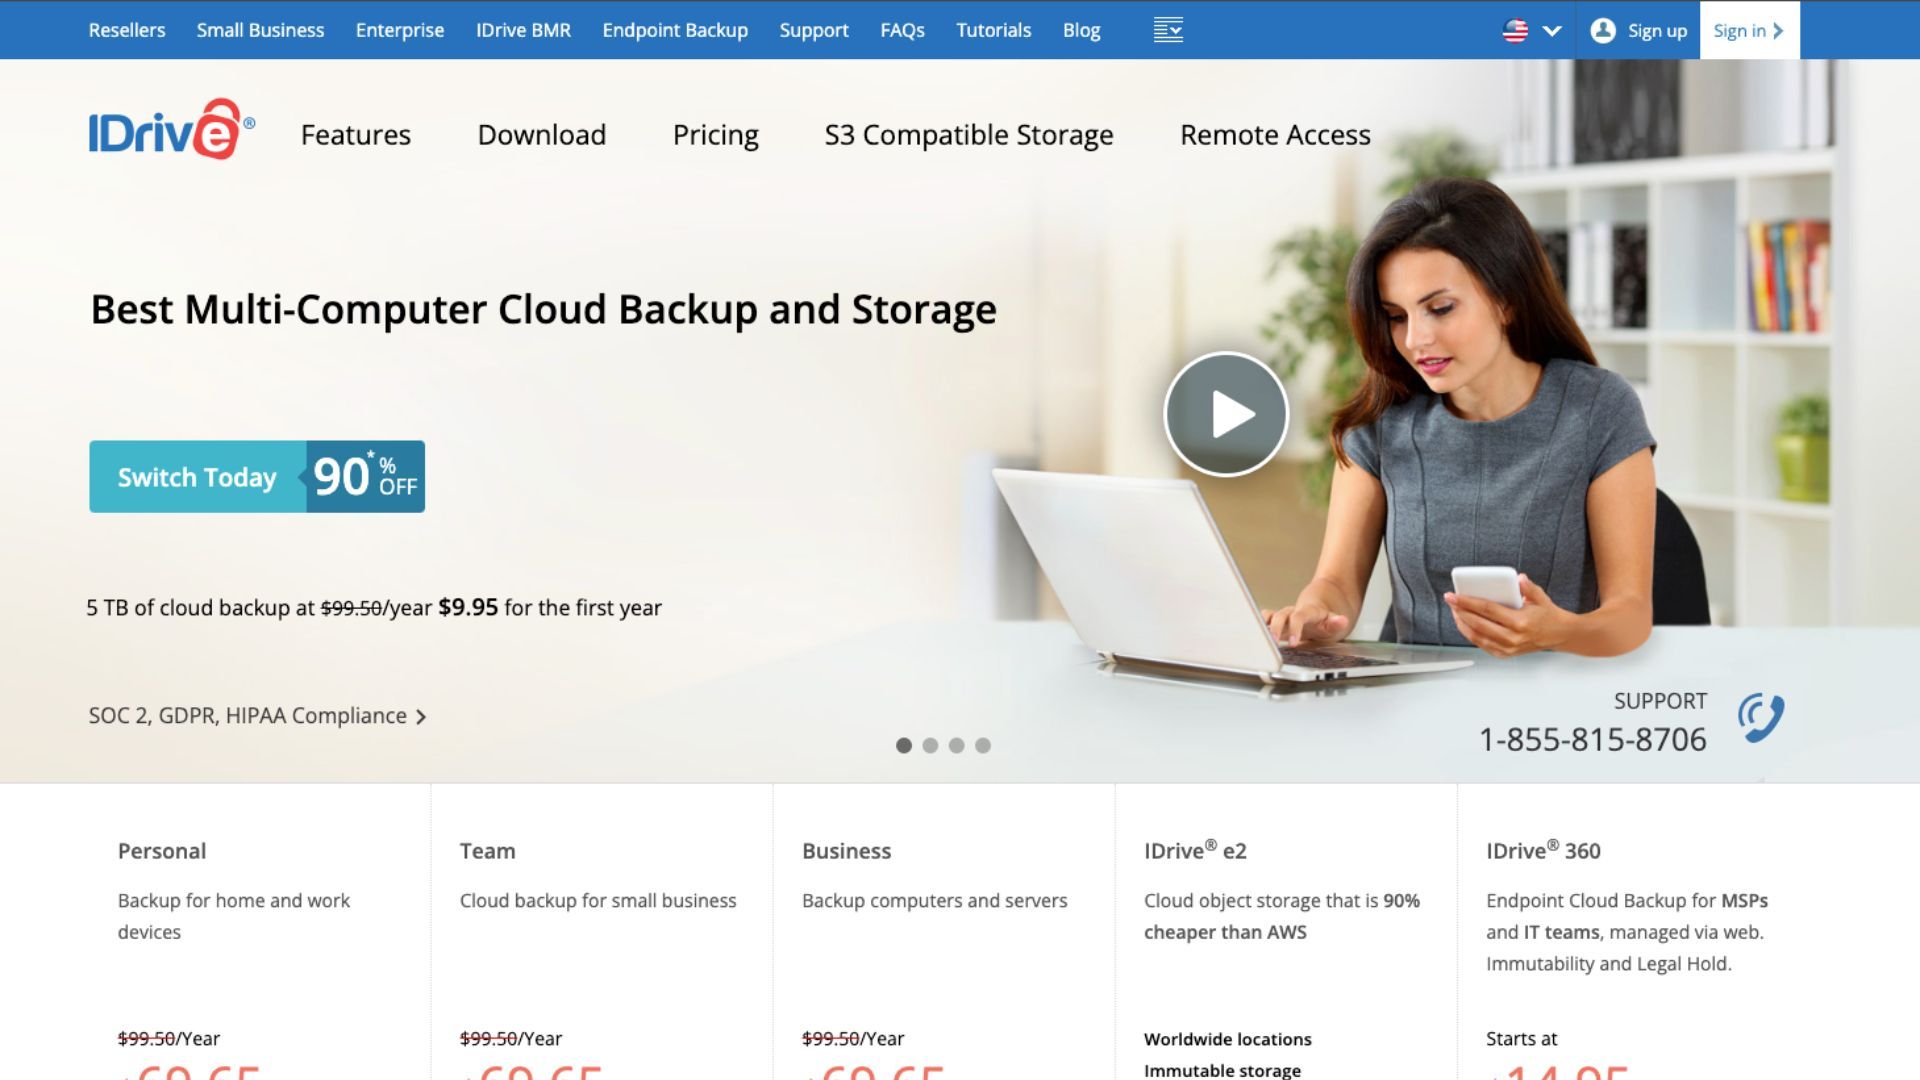Click the IDrive 360 plan heading
This screenshot has width=1920, height=1080.
pos(1543,850)
